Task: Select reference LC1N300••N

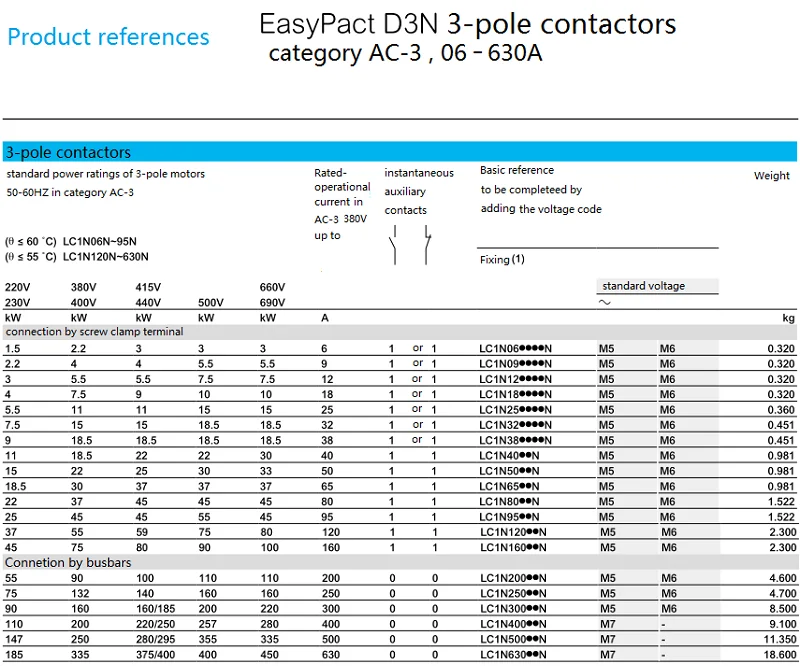Action: (513, 609)
